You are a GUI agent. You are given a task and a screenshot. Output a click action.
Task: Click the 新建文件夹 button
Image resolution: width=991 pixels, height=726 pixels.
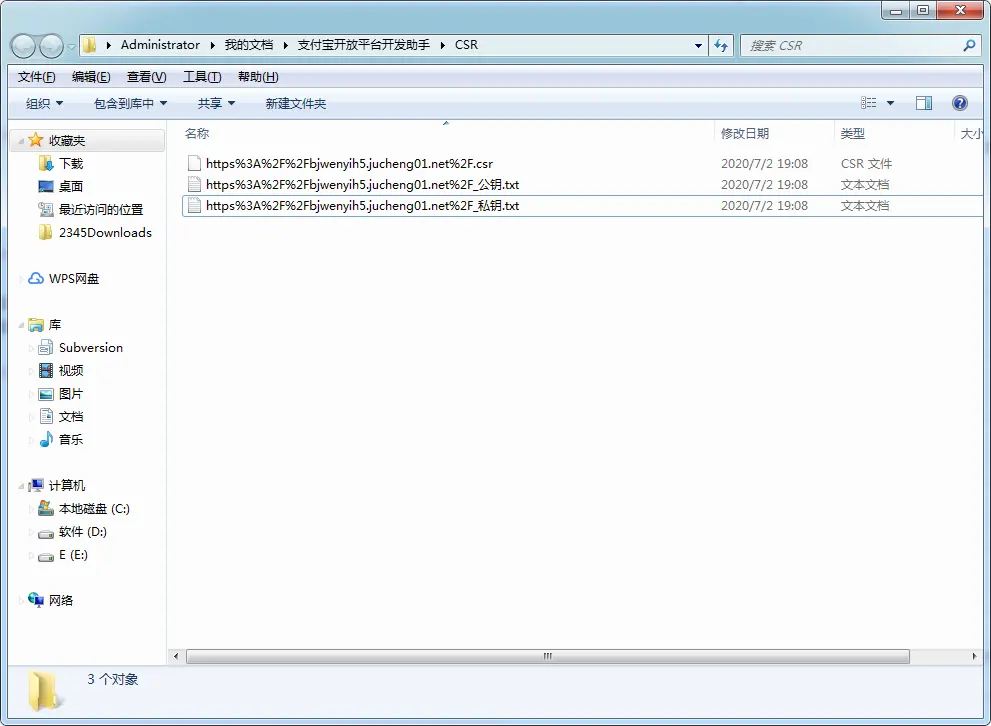[x=296, y=104]
